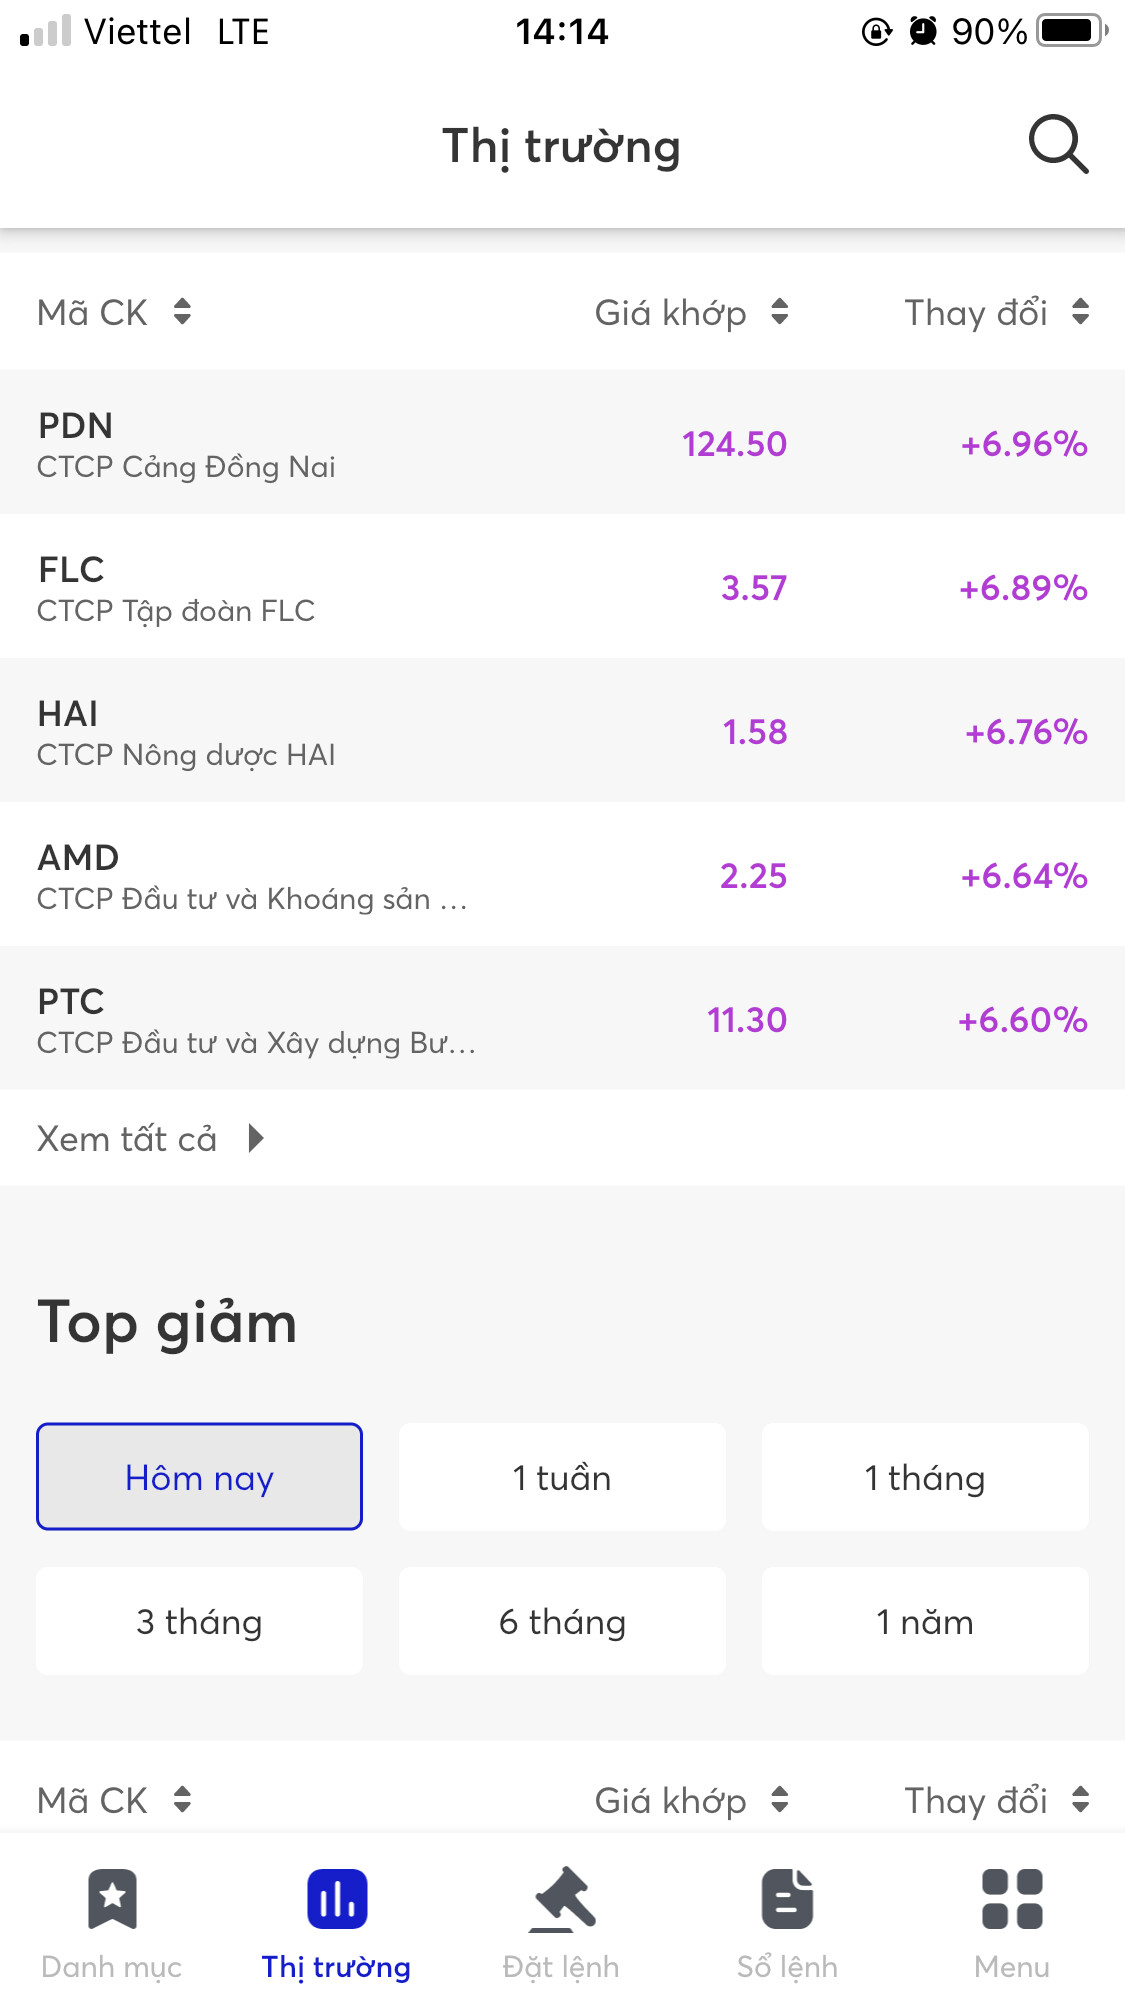Select the 1 tuần time filter
The image size is (1125, 2001).
pos(562,1477)
